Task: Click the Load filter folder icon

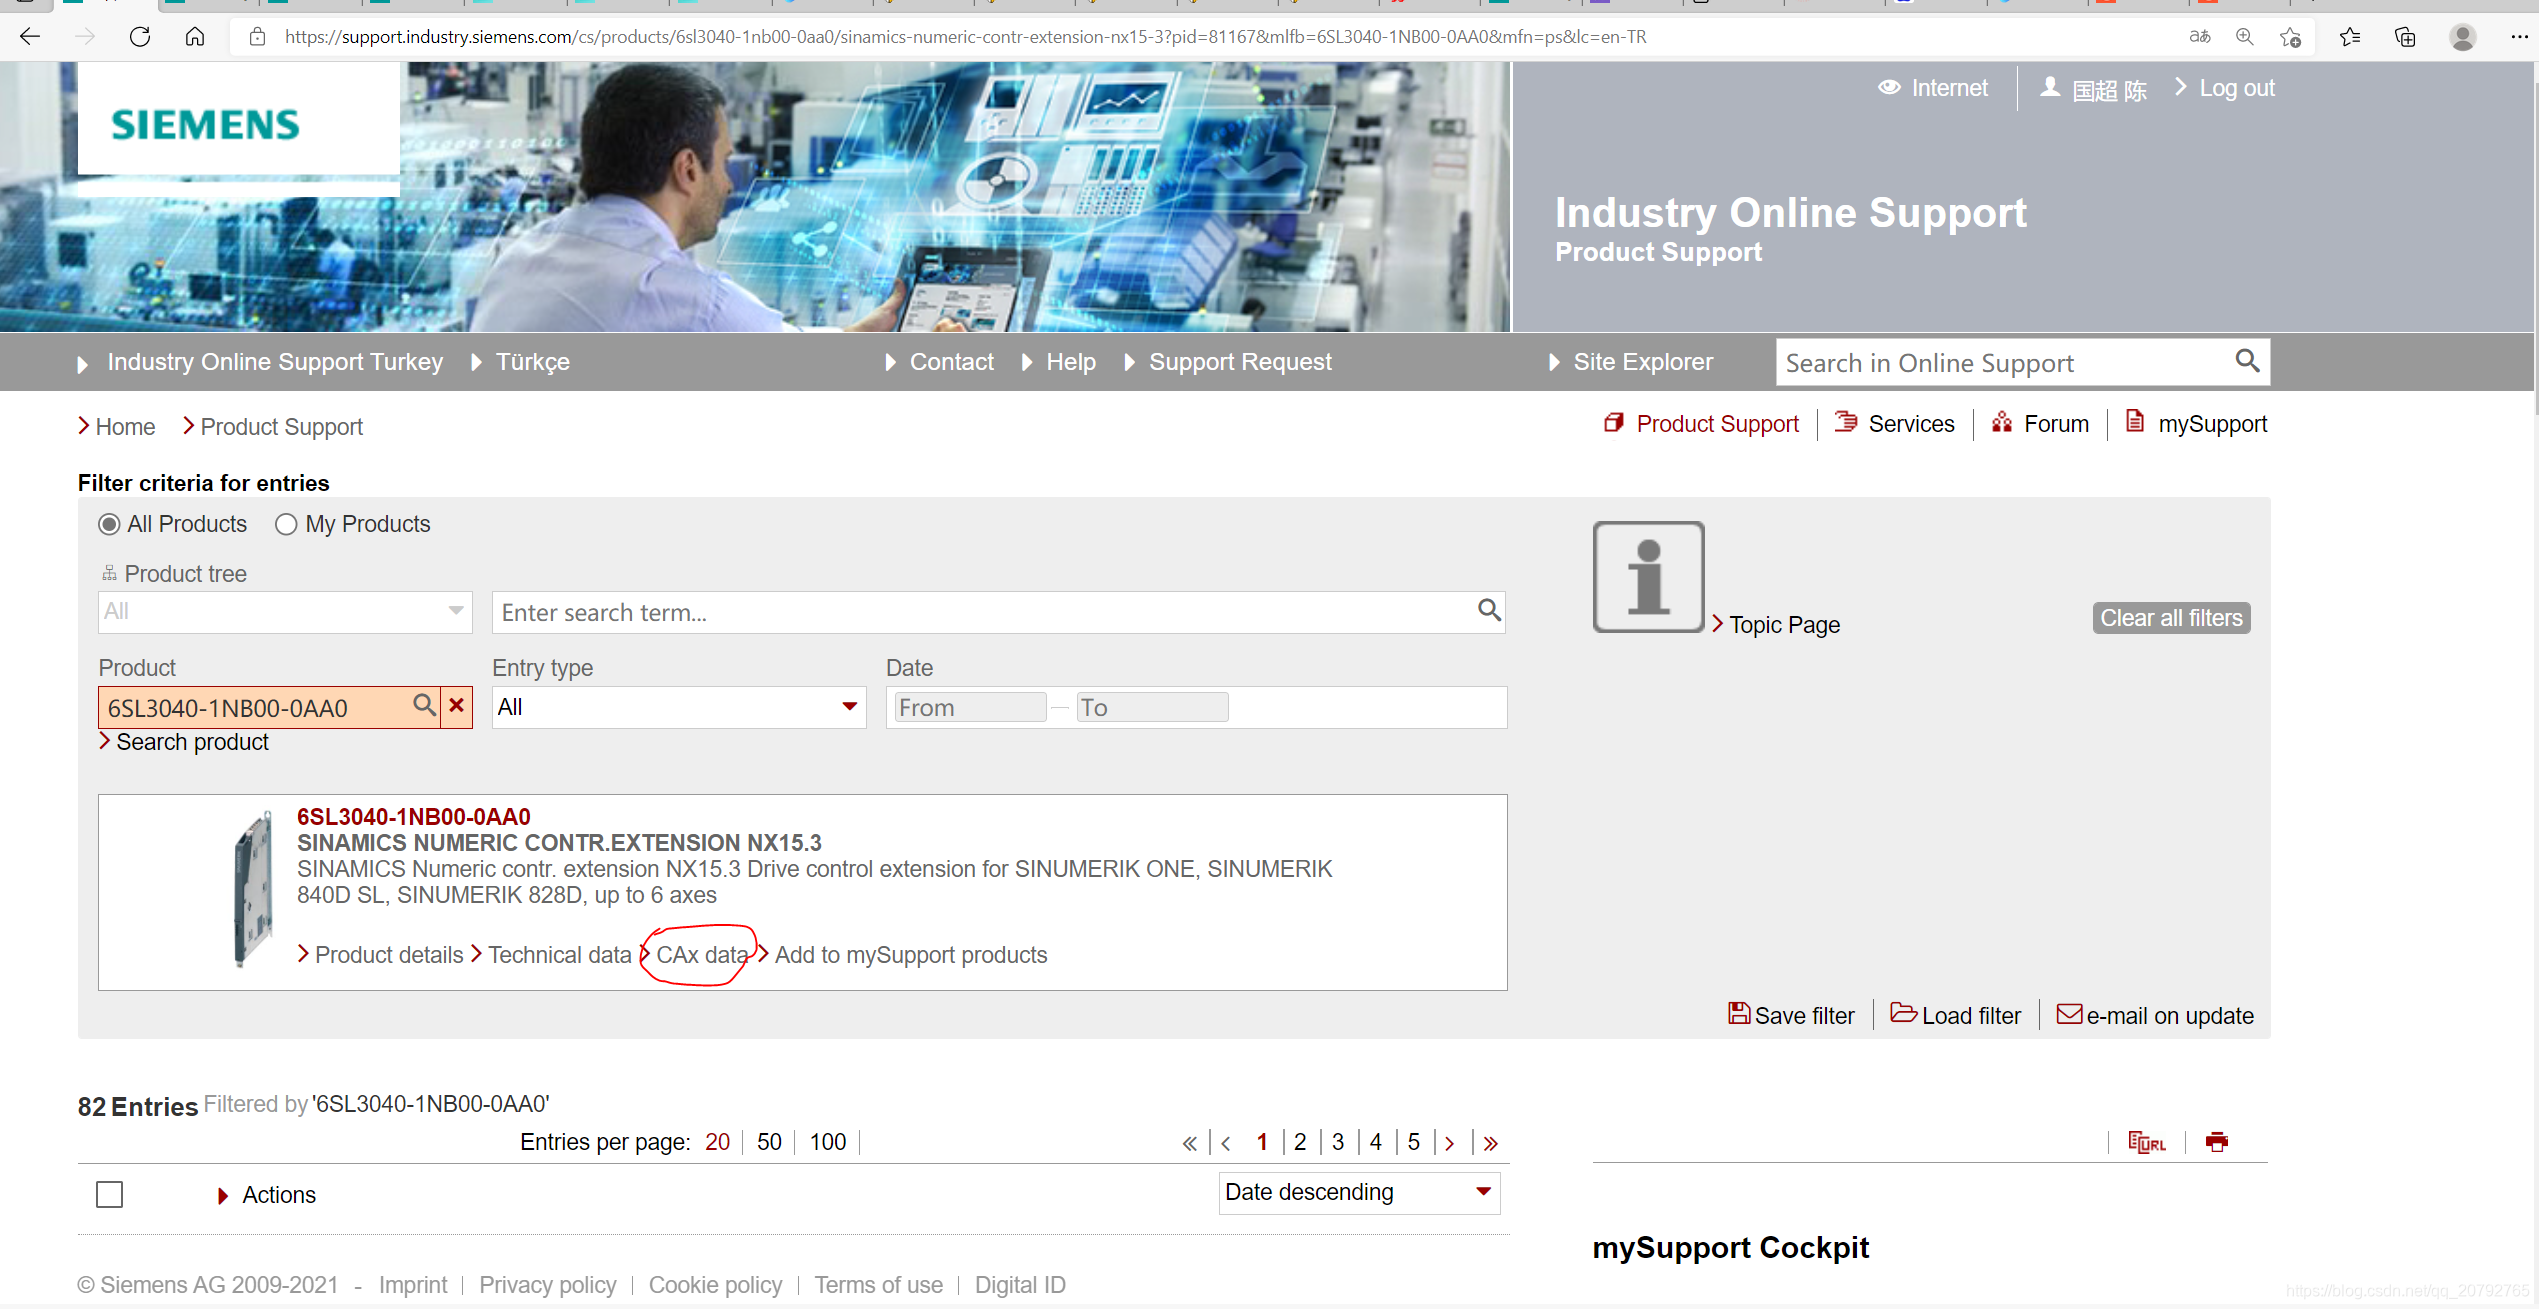Action: pos(1903,1013)
